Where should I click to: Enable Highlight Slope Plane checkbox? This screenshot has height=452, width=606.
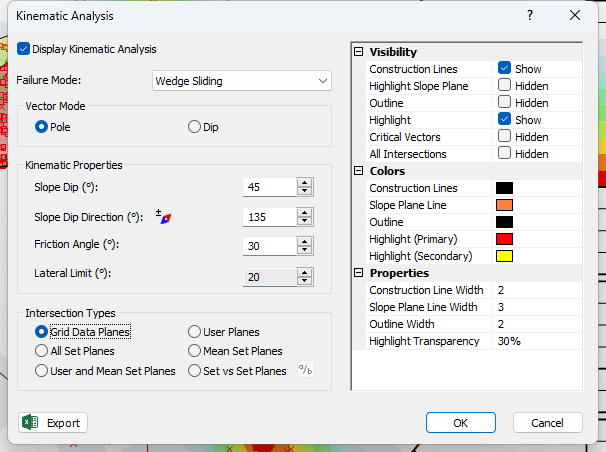pyautogui.click(x=504, y=85)
